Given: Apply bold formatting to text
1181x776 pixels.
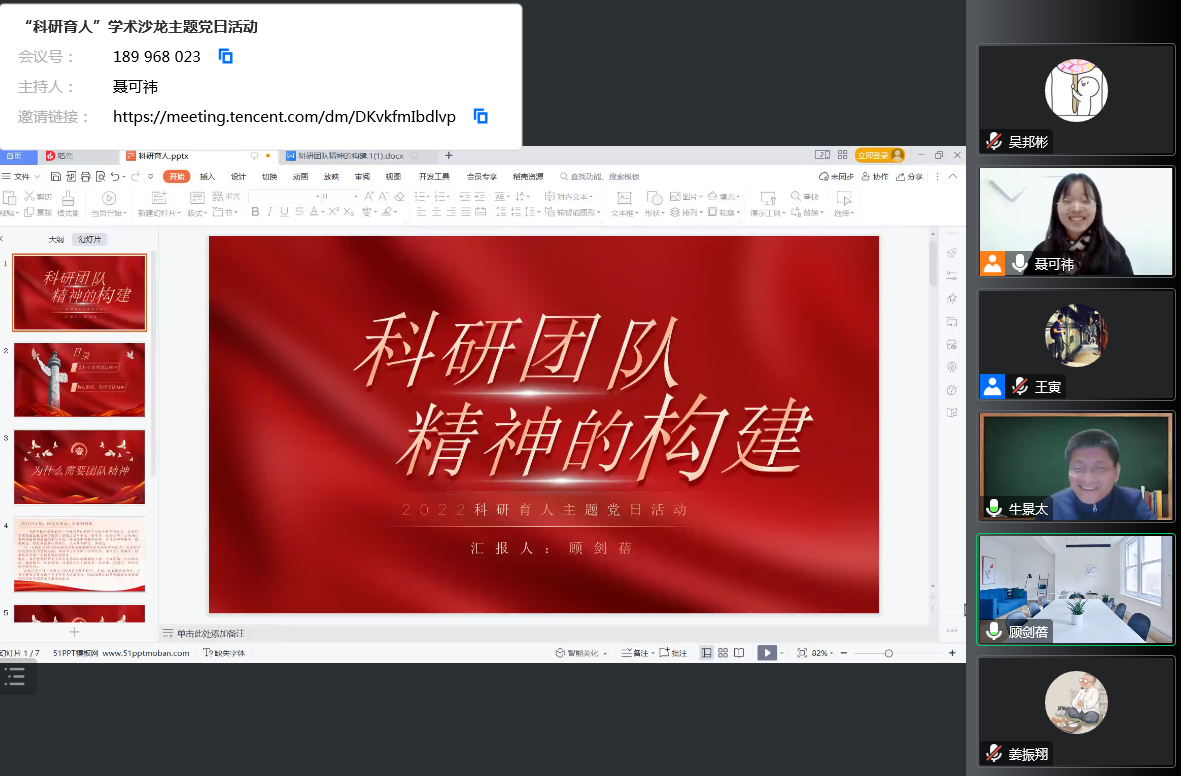Looking at the screenshot, I should pos(255,211).
